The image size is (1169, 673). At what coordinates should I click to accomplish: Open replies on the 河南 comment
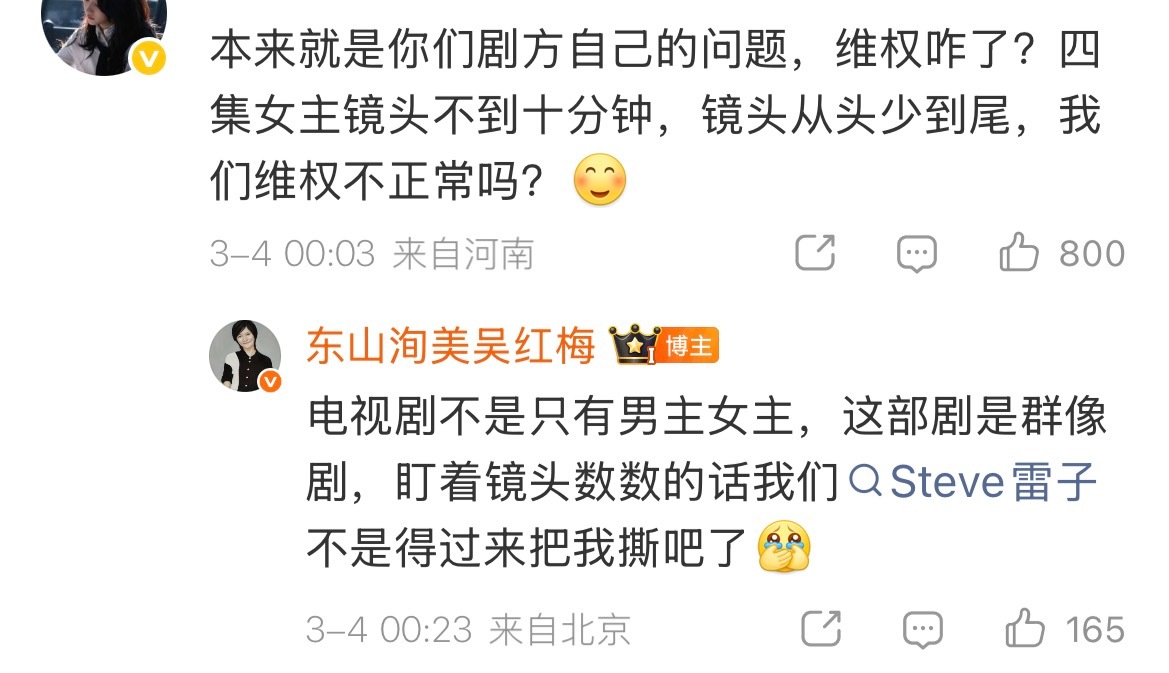[916, 253]
